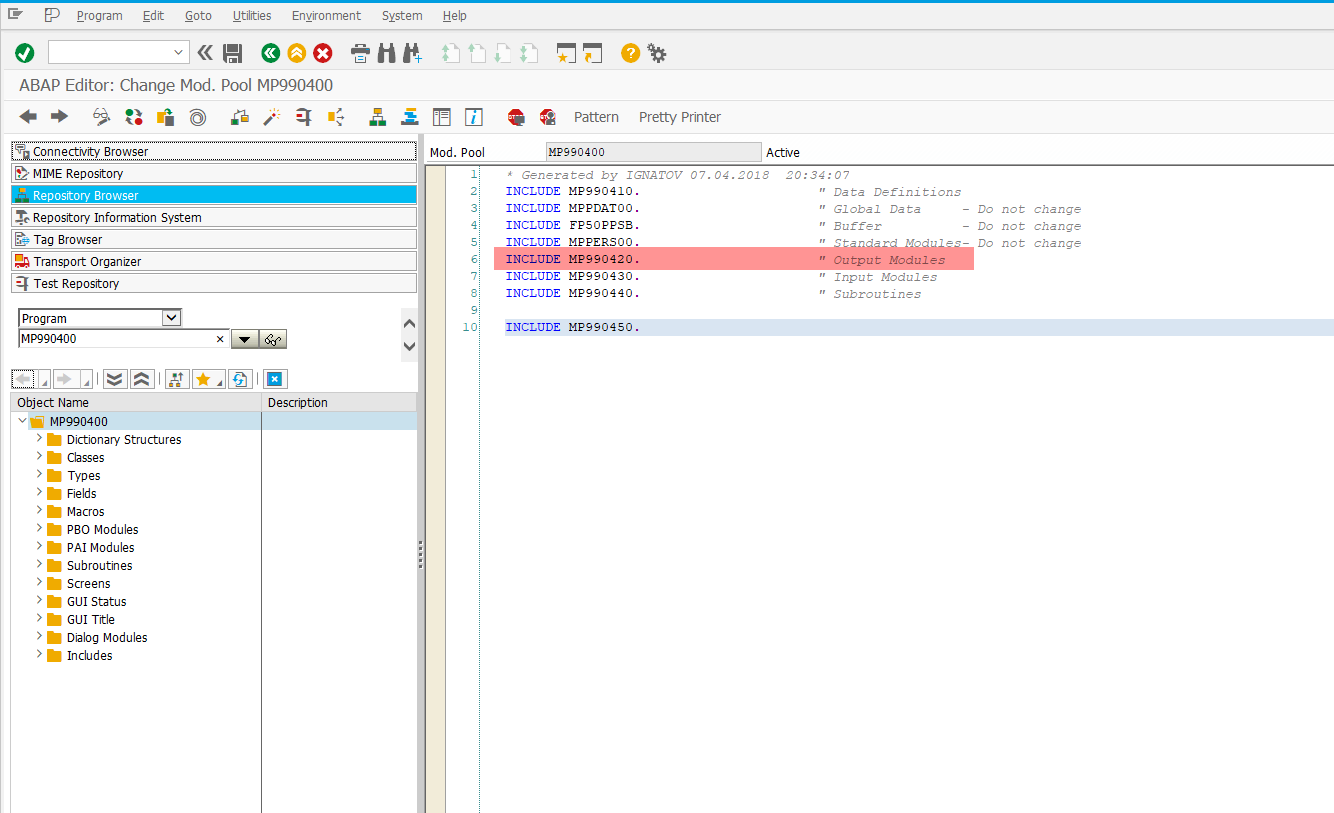Open the Goto menu
The image size is (1334, 813).
point(198,16)
